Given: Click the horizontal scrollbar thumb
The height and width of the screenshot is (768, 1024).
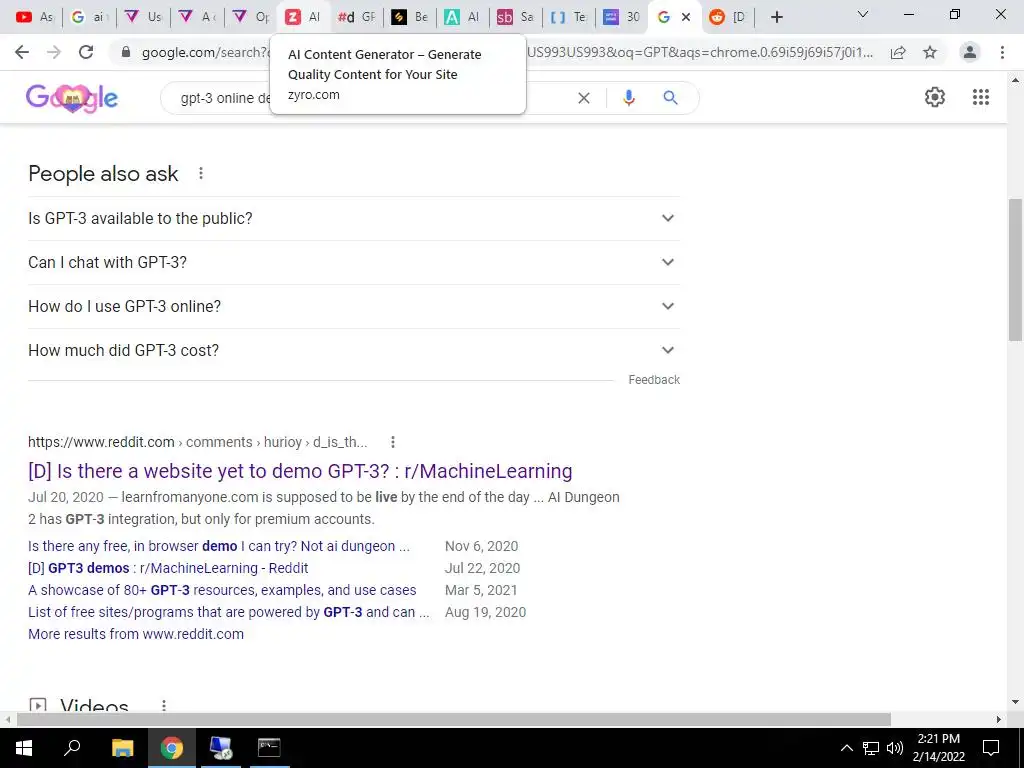Looking at the screenshot, I should [454, 719].
